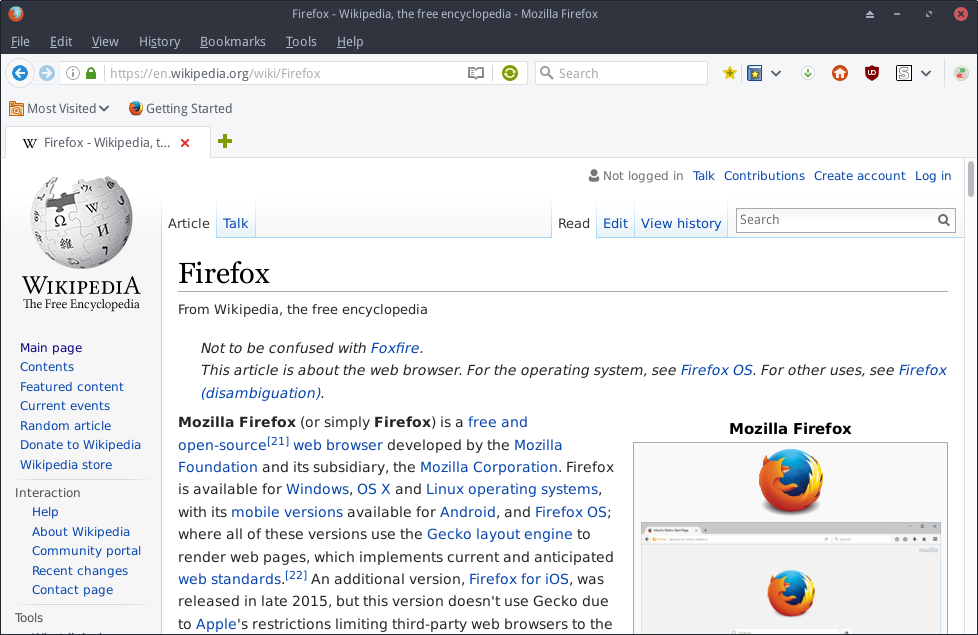This screenshot has width=978, height=635.
Task: Click the Firefox Home button
Action: pos(839,73)
